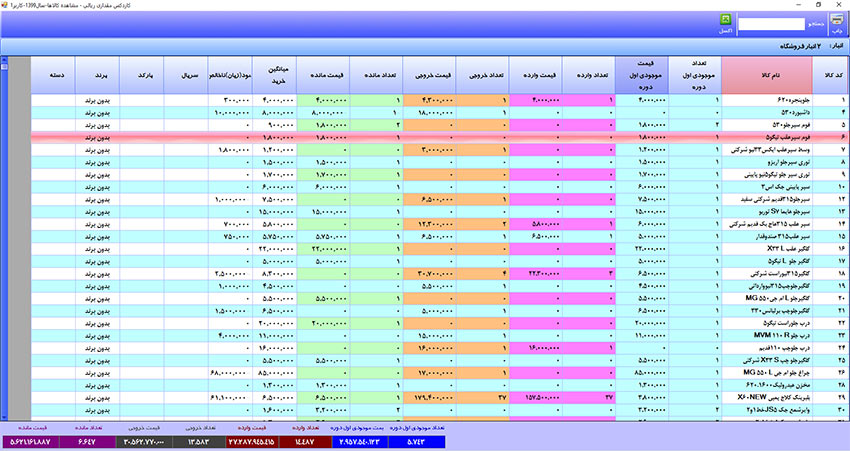Click the purple total box showing ۶.۶۴۷
The height and width of the screenshot is (451, 850).
click(87, 442)
